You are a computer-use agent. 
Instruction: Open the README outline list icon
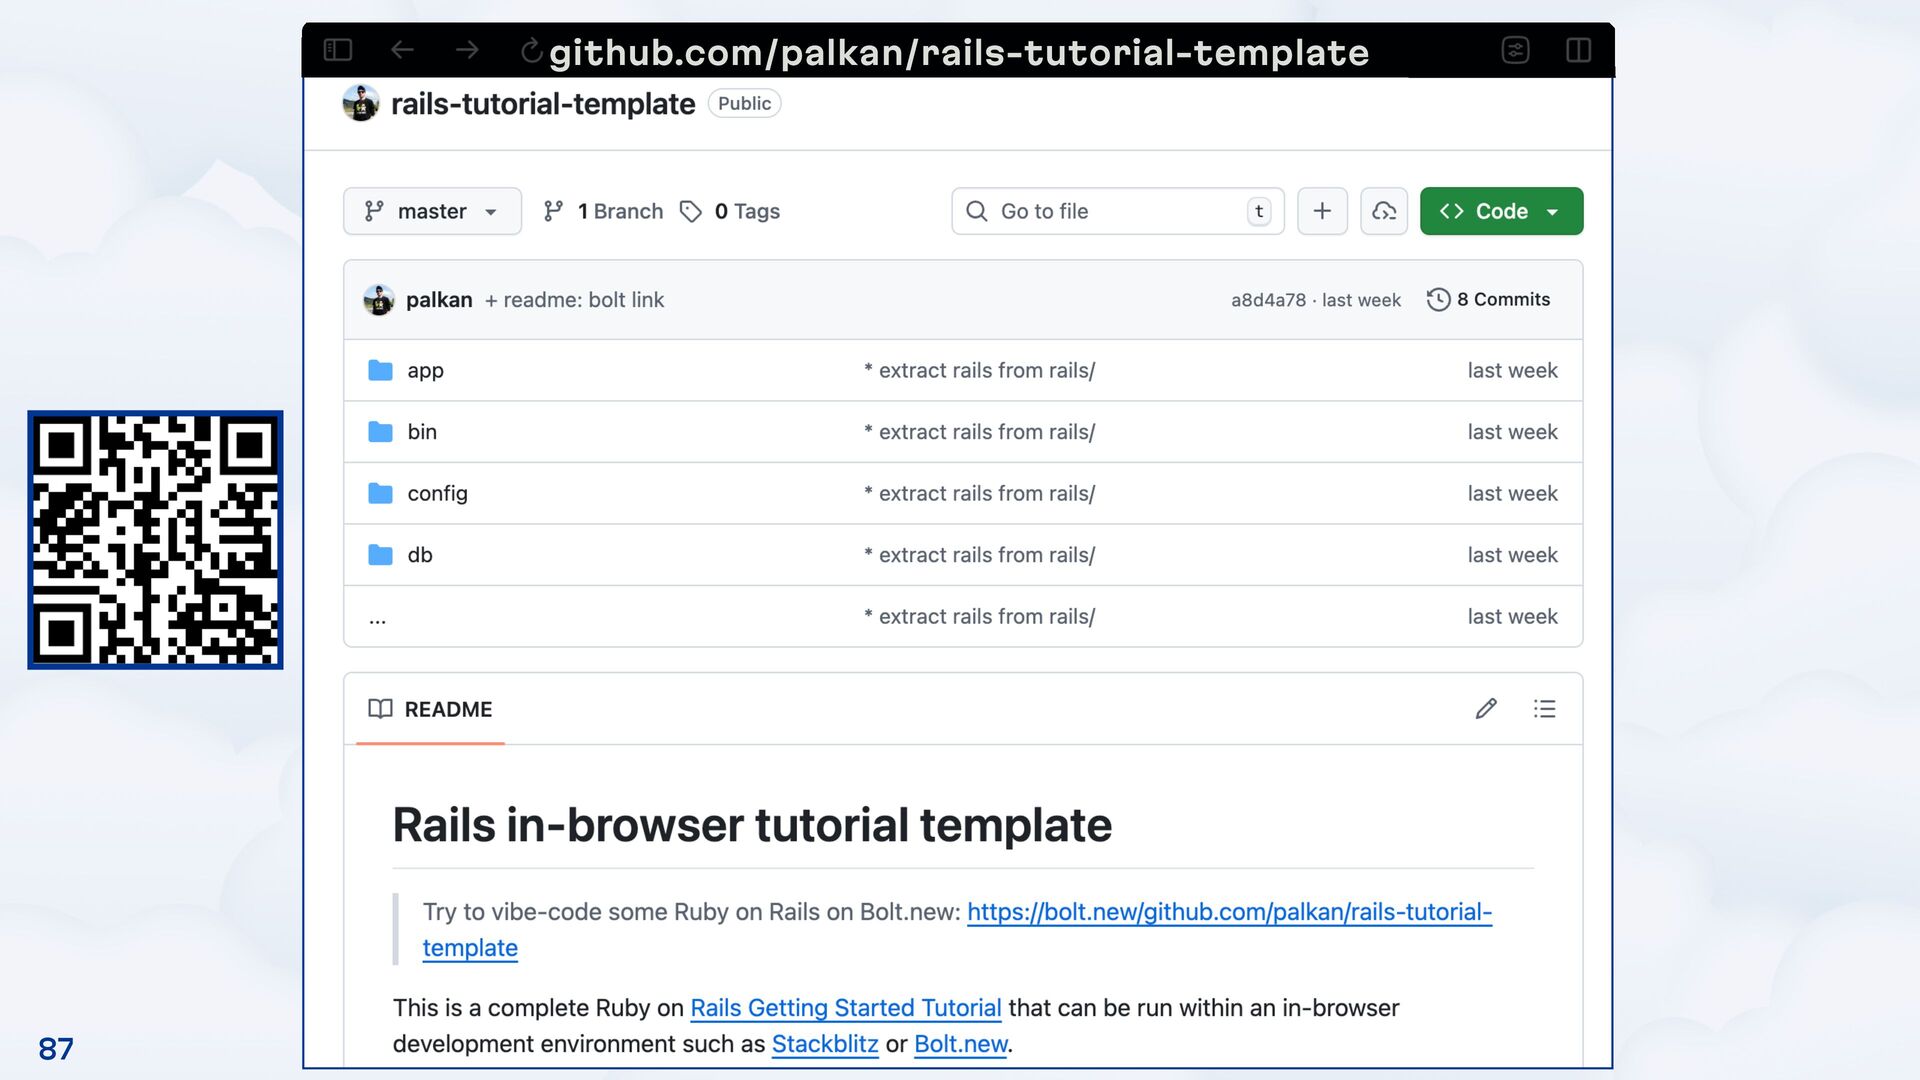1544,709
